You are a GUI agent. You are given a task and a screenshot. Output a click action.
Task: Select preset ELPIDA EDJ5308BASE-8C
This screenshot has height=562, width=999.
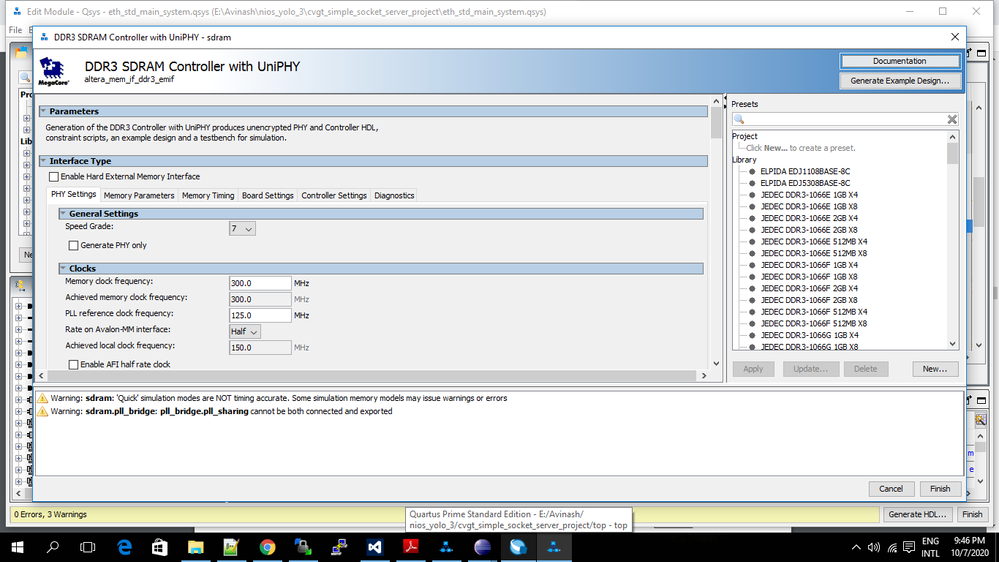coord(805,184)
